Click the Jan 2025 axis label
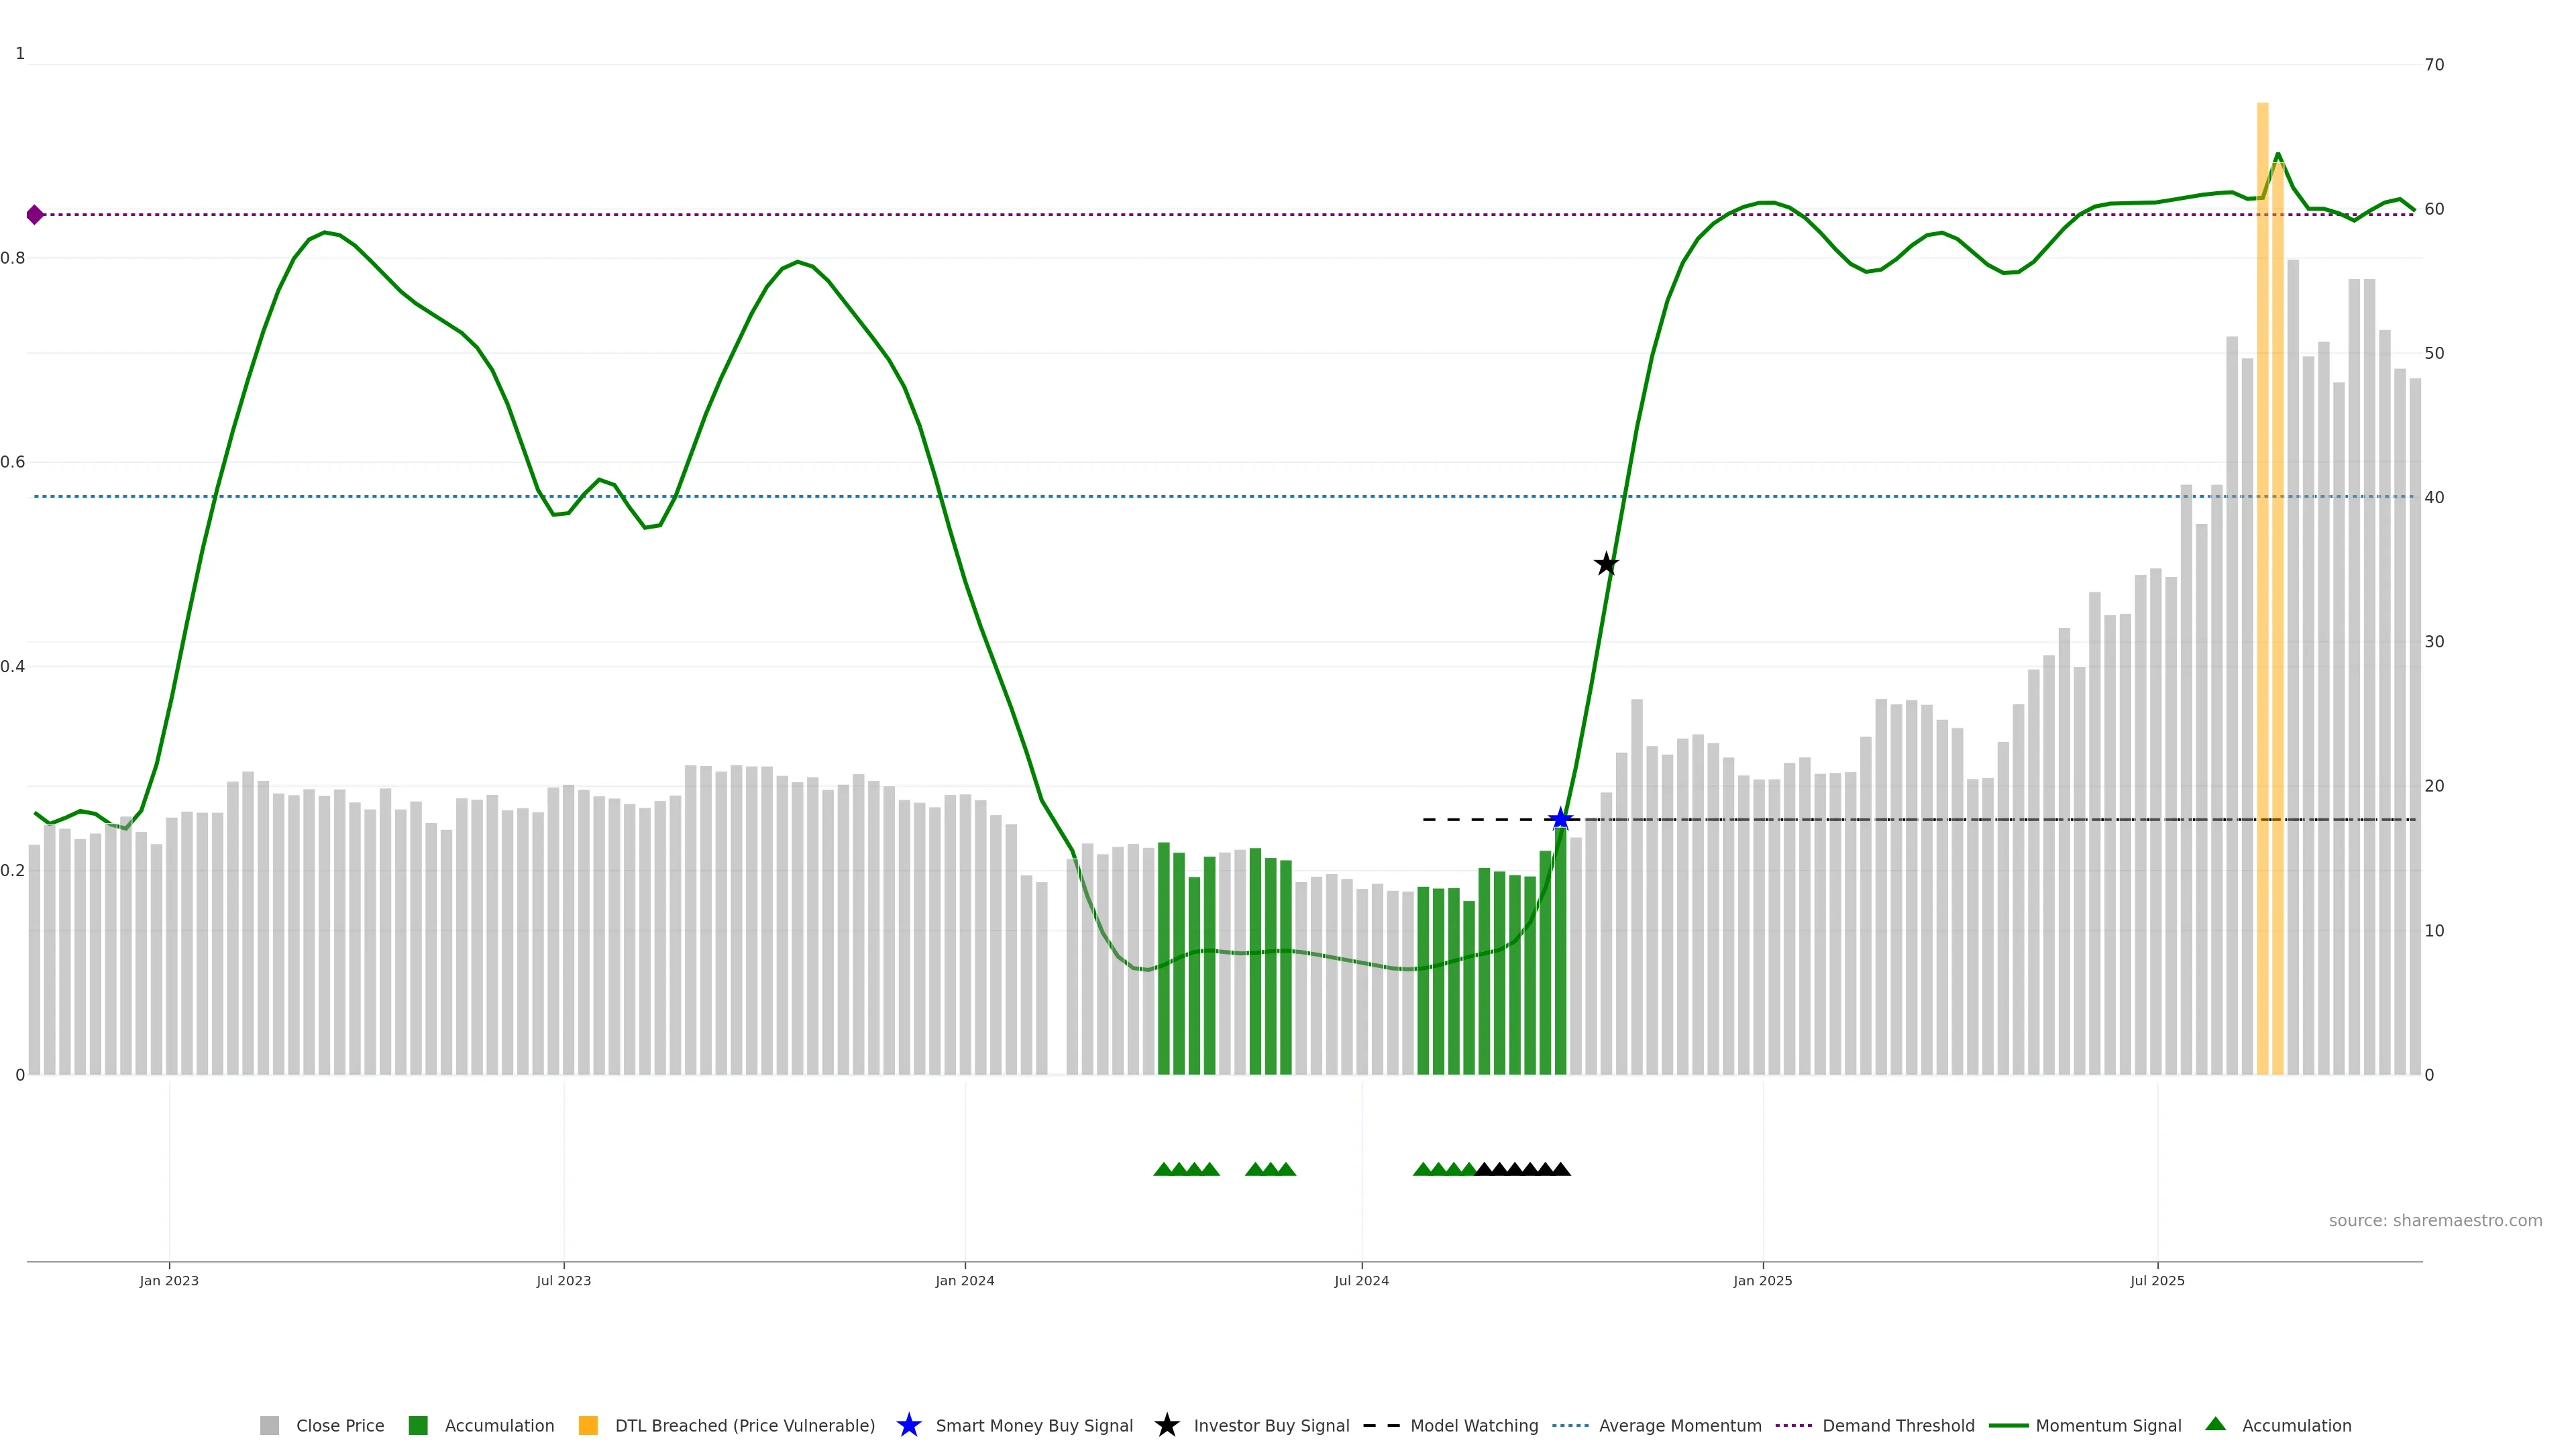Screen dimensions: 2576x1449 1762,1280
